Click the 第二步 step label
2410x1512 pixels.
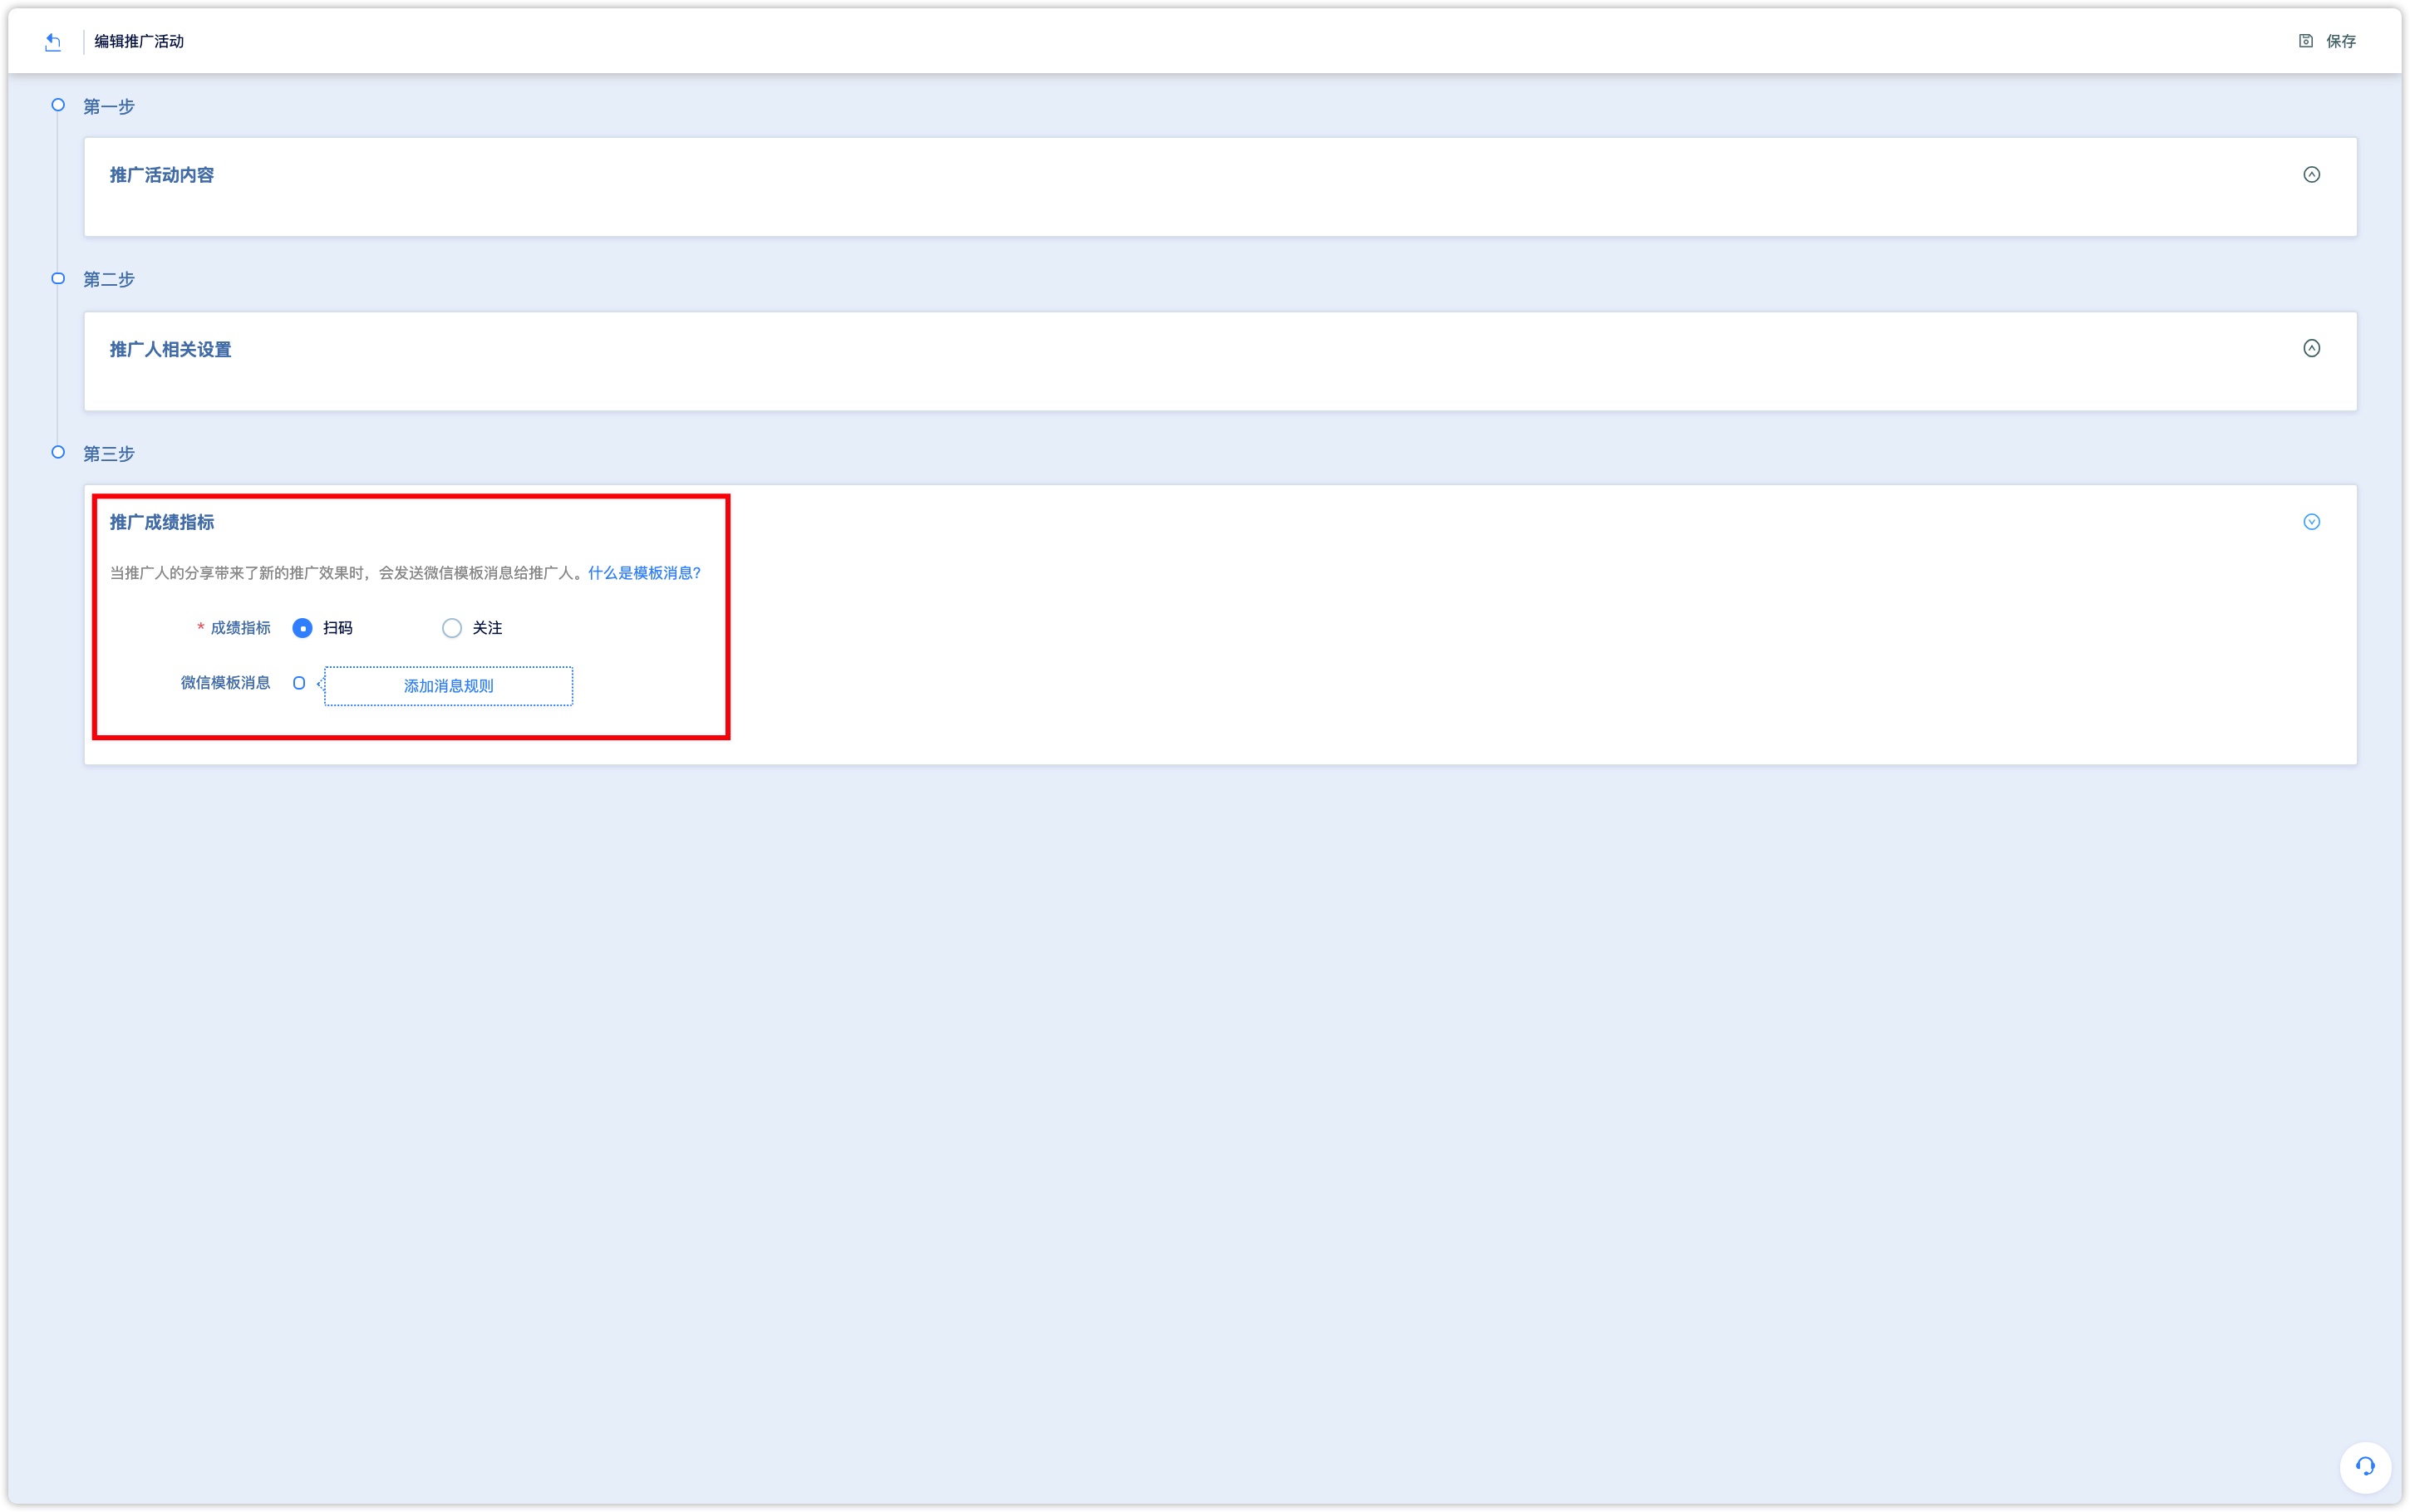pos(109,280)
